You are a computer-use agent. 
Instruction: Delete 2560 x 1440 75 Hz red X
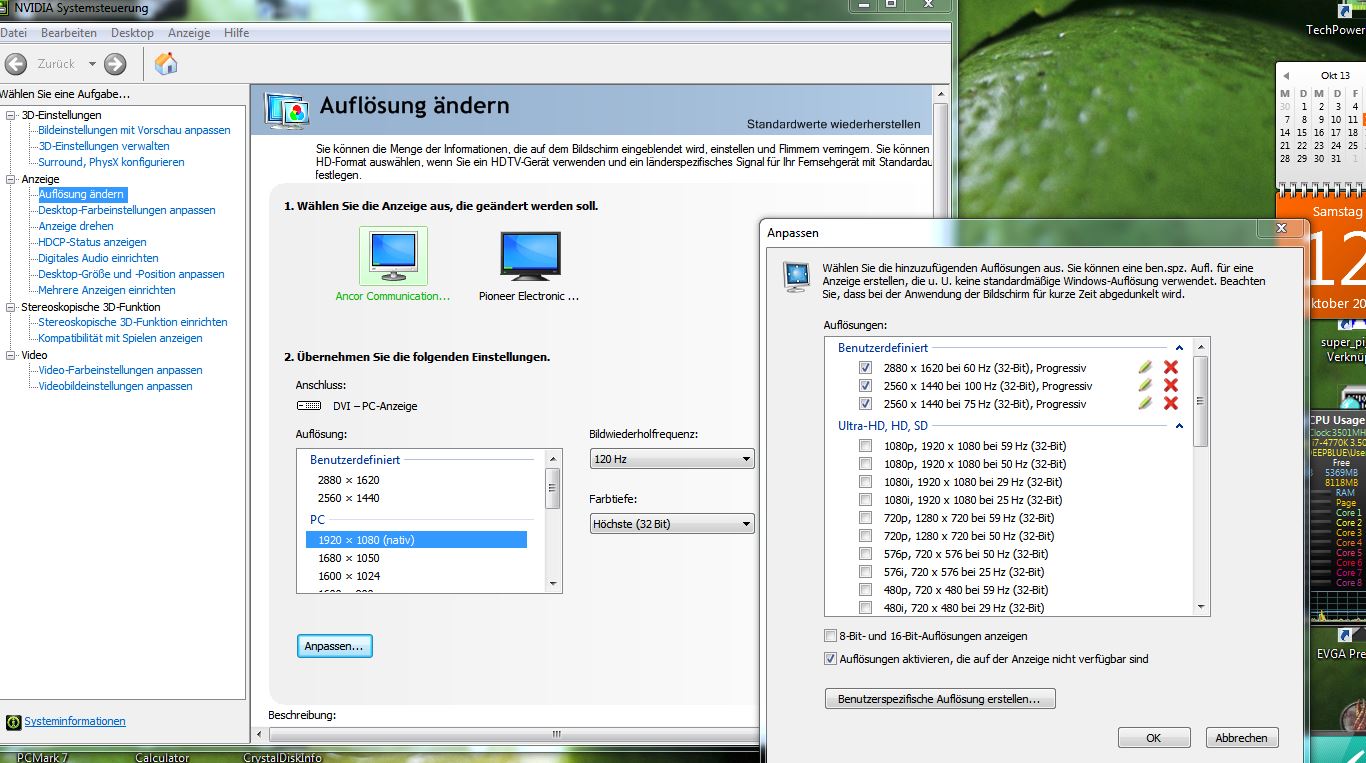click(1171, 404)
